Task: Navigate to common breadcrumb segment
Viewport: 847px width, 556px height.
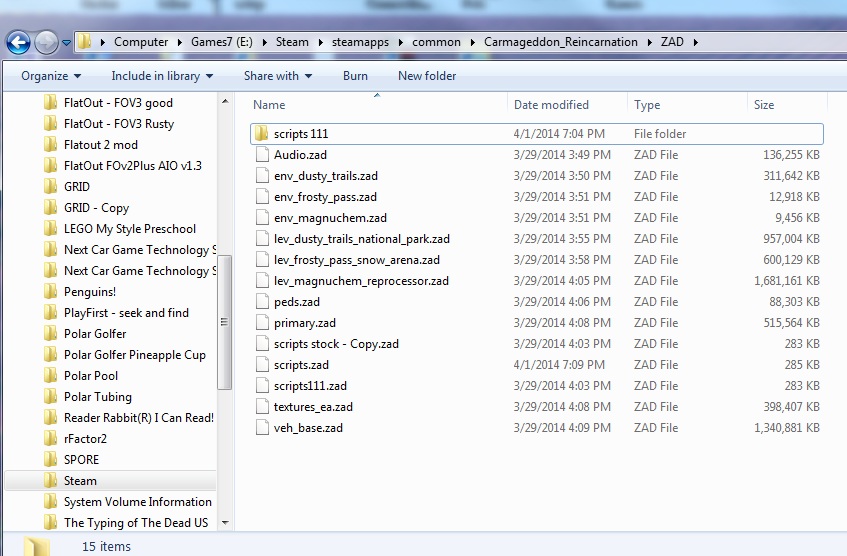Action: (x=436, y=42)
